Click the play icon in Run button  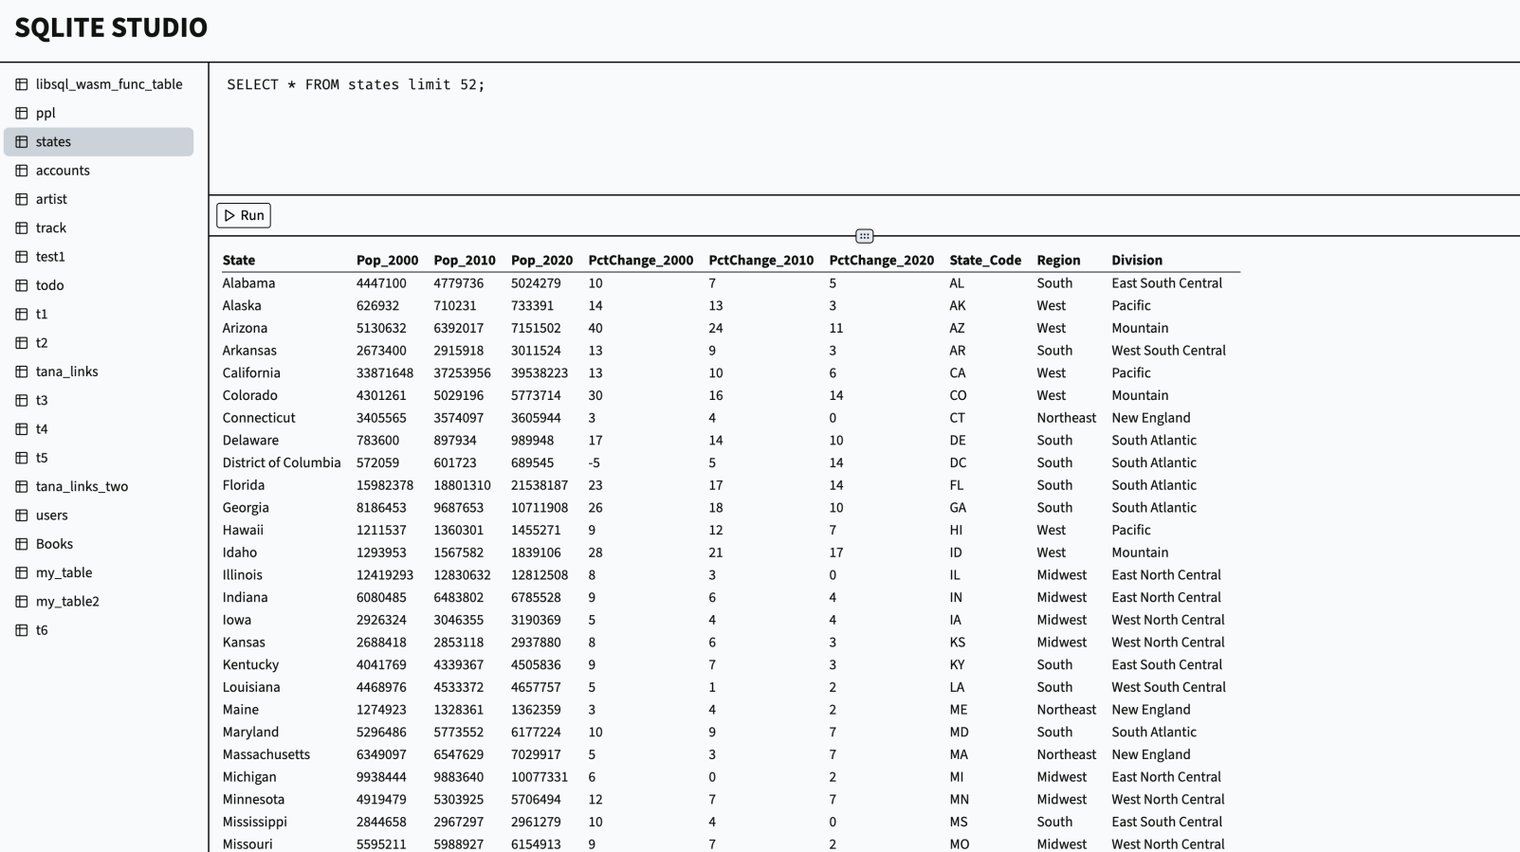pyautogui.click(x=230, y=215)
